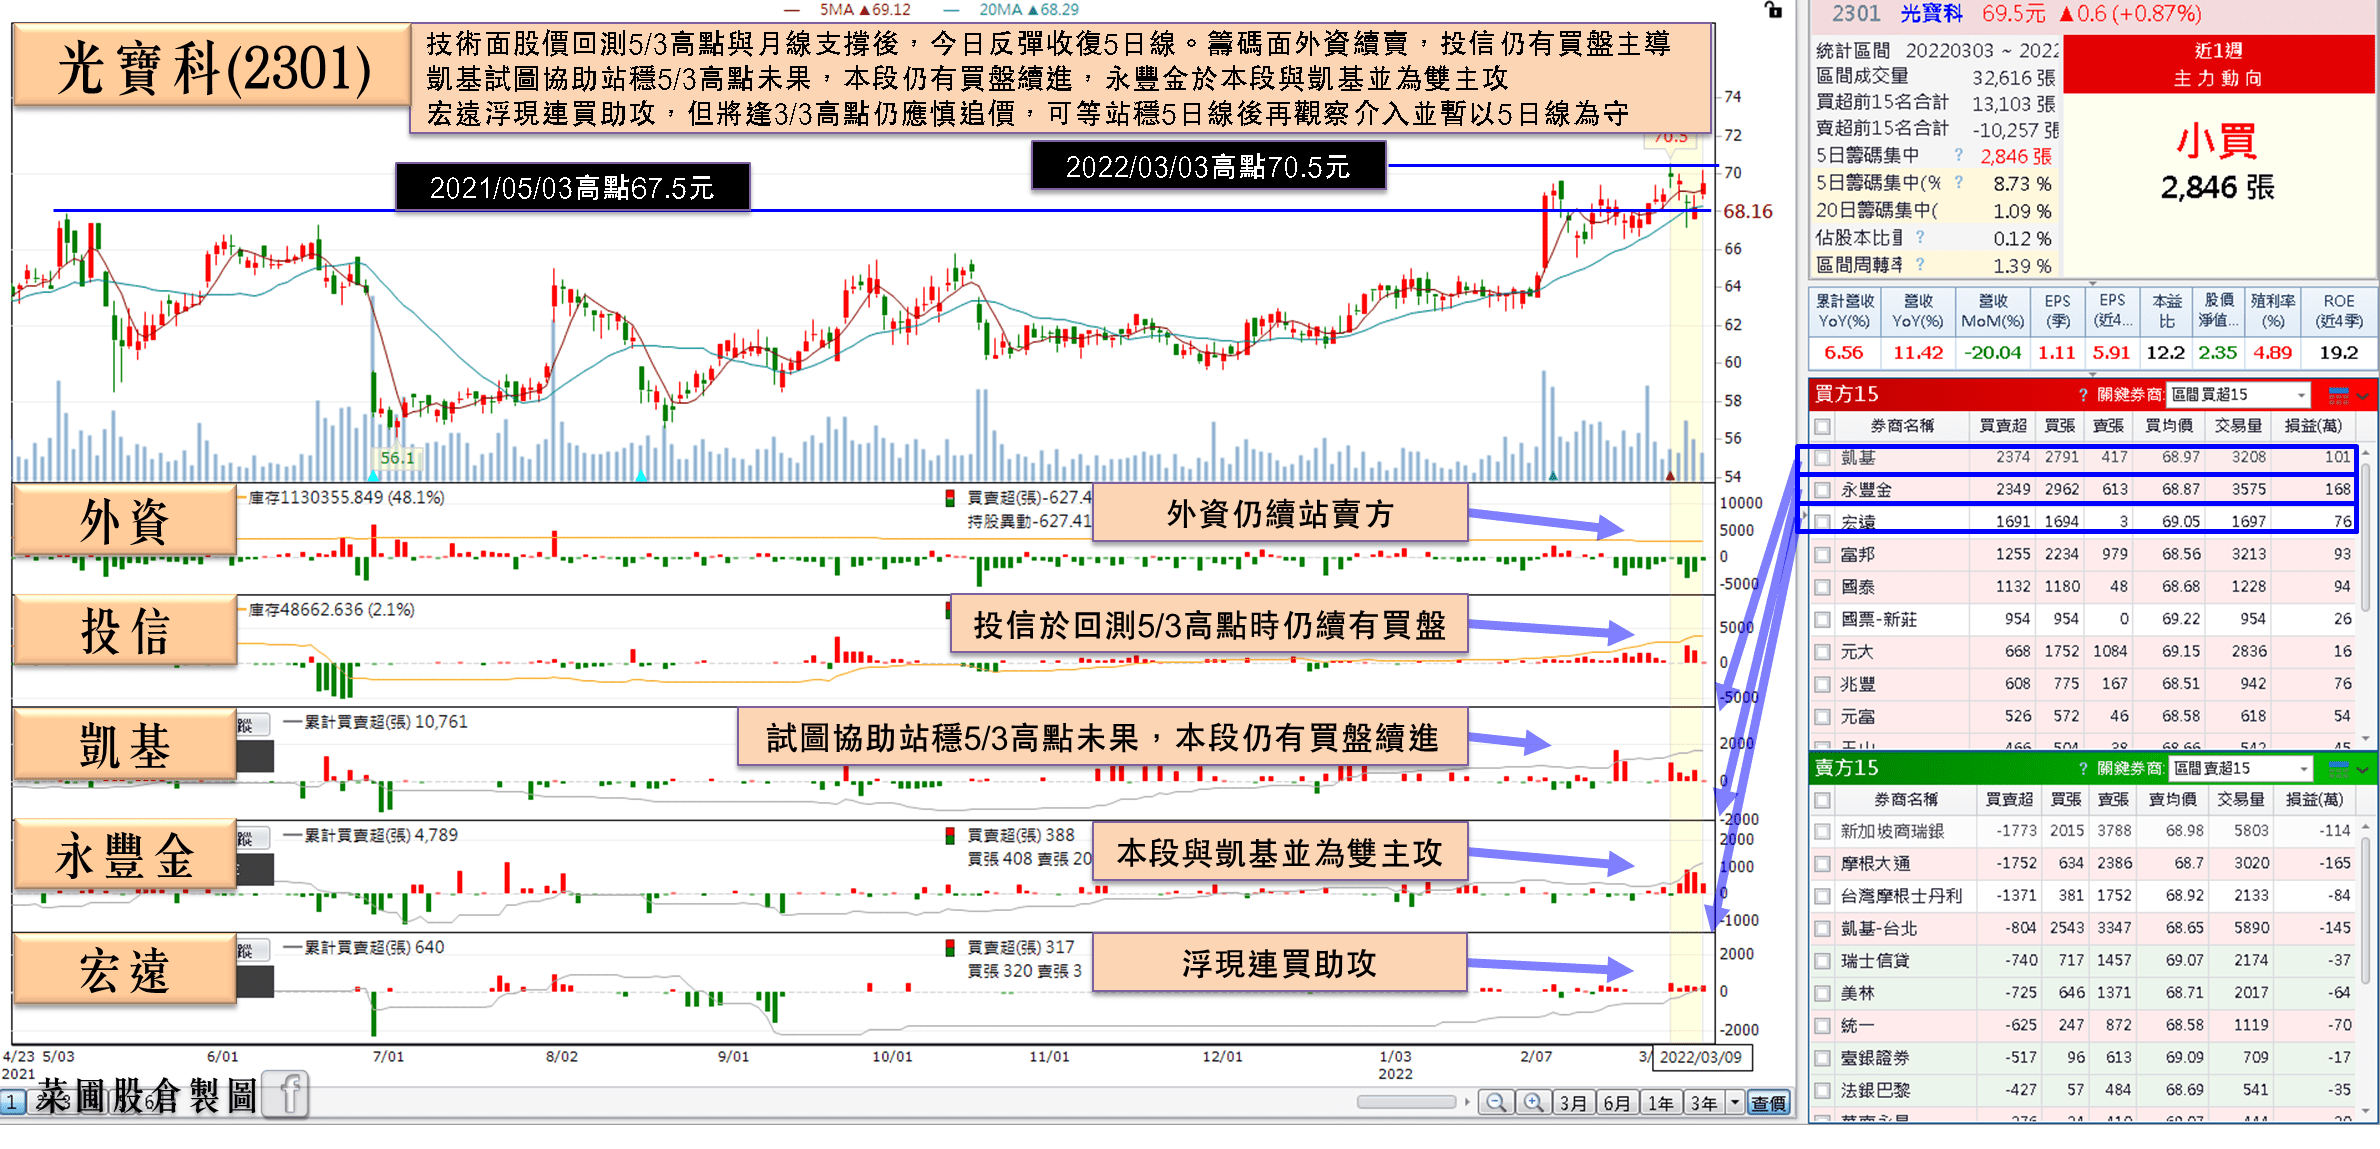Click the lock icon above the price chart
The image size is (2380, 1149).
[1773, 11]
